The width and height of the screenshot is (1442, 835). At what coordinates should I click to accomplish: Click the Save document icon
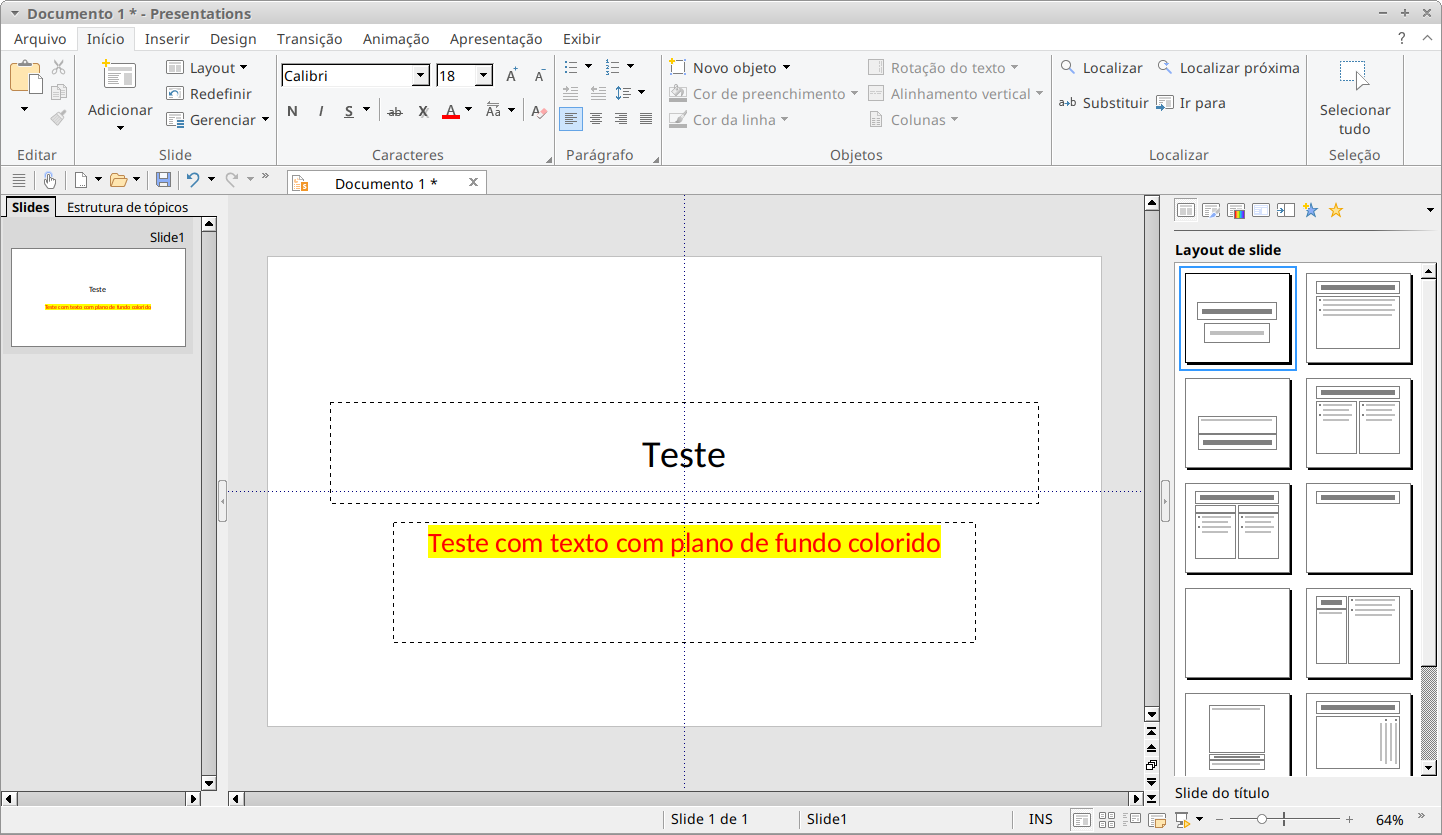[x=163, y=180]
